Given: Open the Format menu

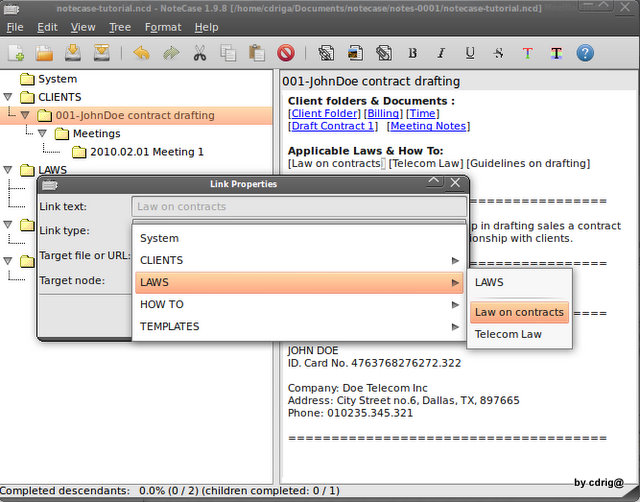Looking at the screenshot, I should point(163,27).
